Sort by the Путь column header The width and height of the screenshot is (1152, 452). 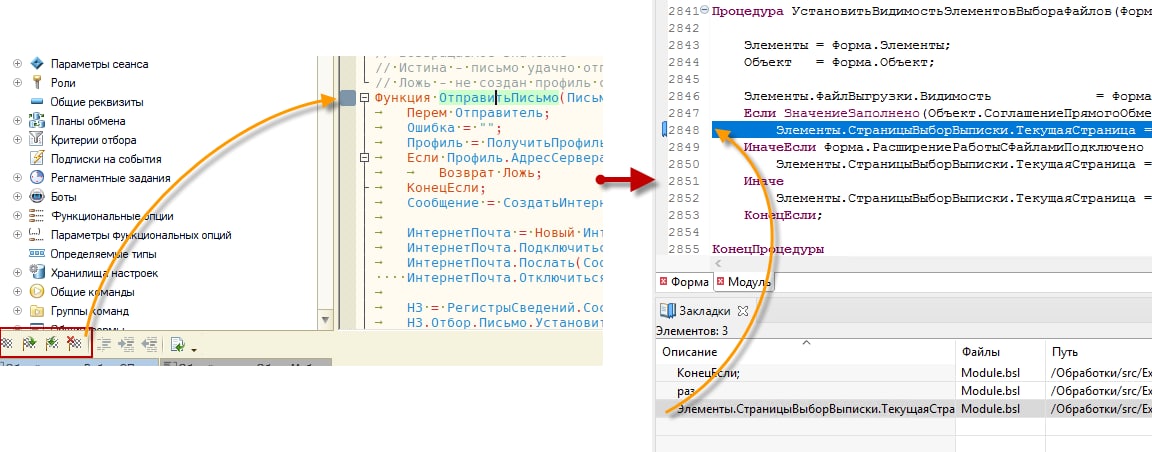1098,352
